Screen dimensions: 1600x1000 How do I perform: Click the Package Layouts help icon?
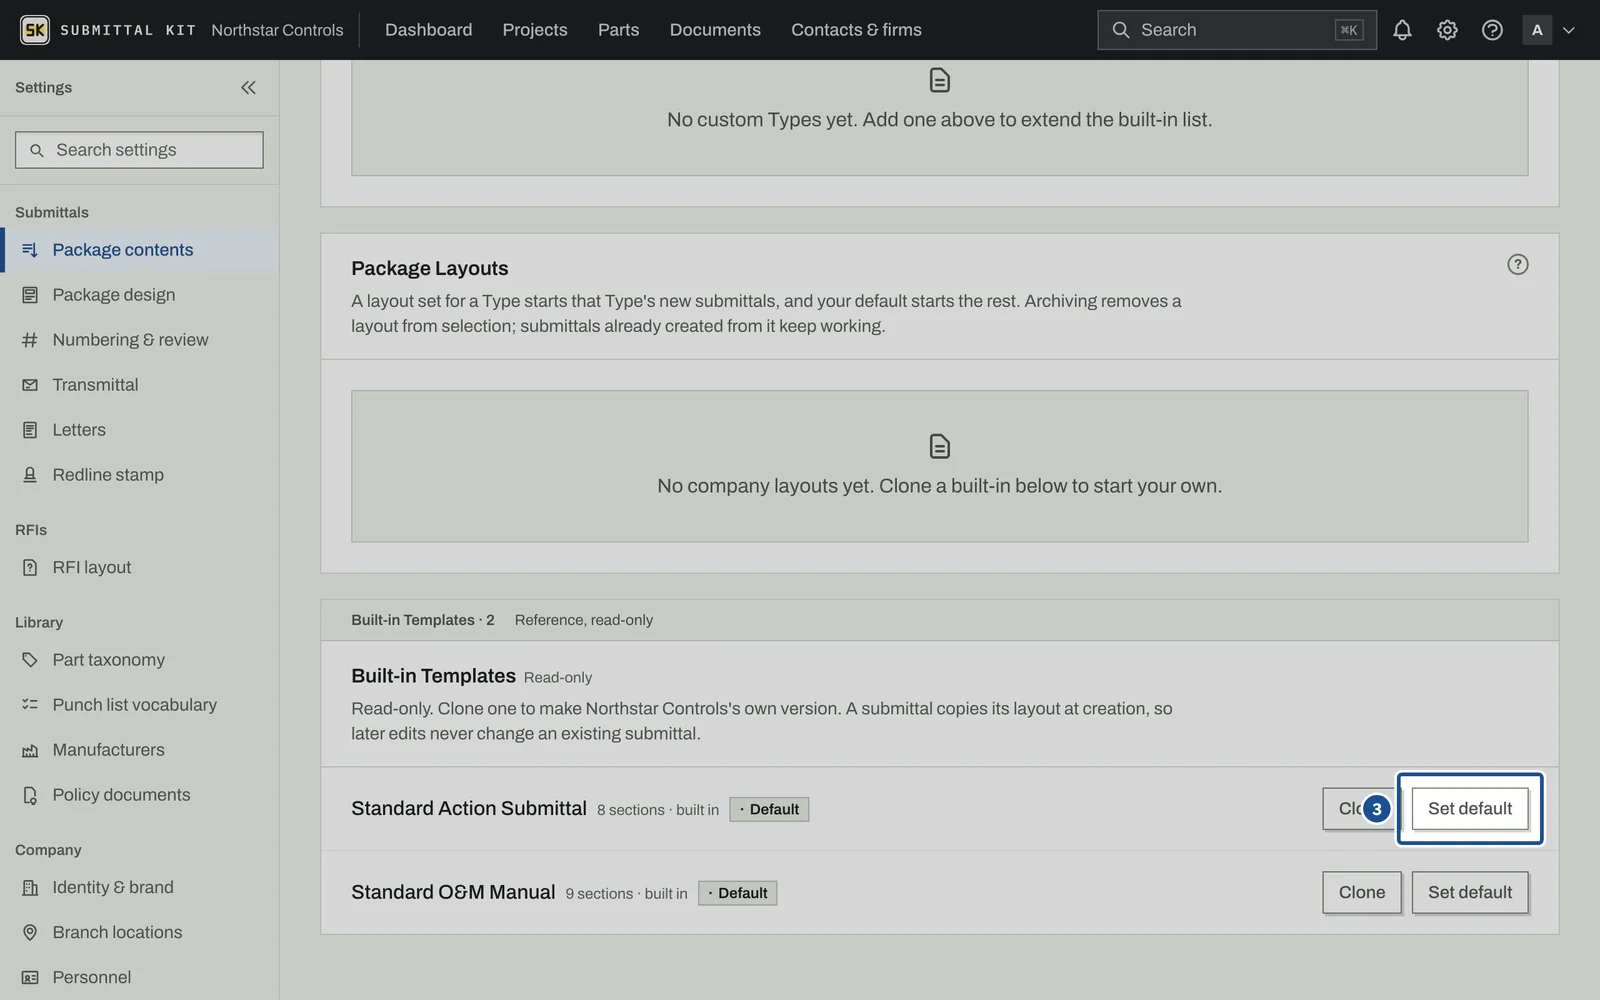pos(1517,264)
